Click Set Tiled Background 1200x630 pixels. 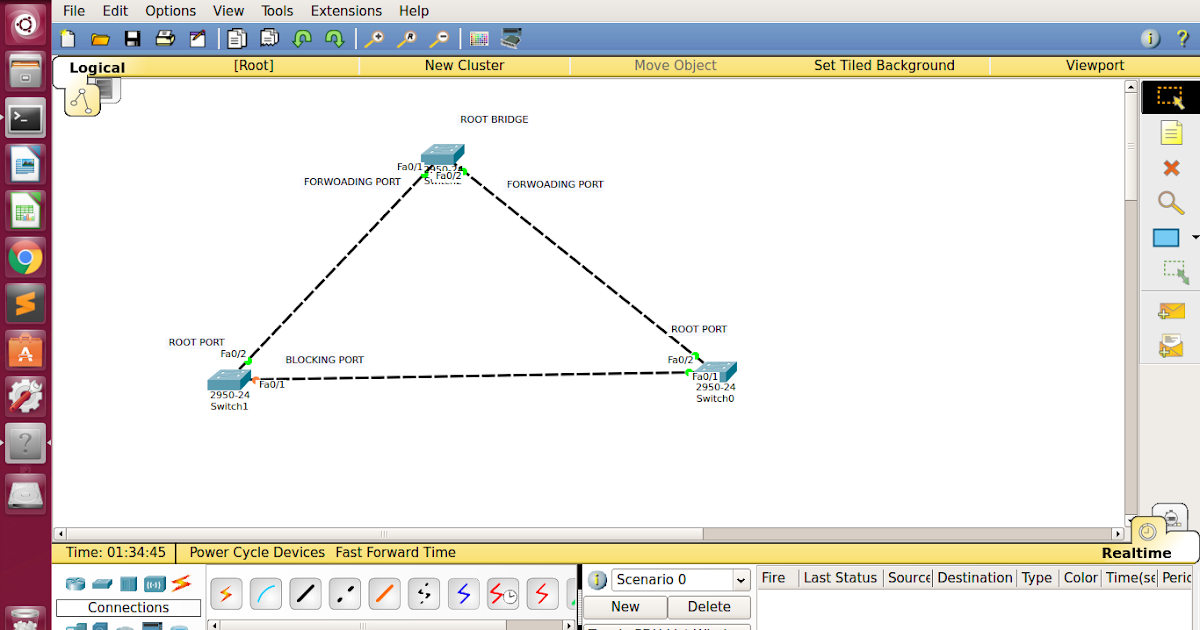[x=884, y=64]
